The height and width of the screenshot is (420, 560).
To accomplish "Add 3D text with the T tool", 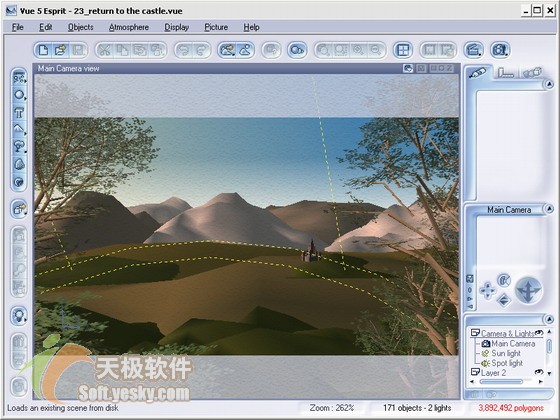I will pyautogui.click(x=19, y=113).
